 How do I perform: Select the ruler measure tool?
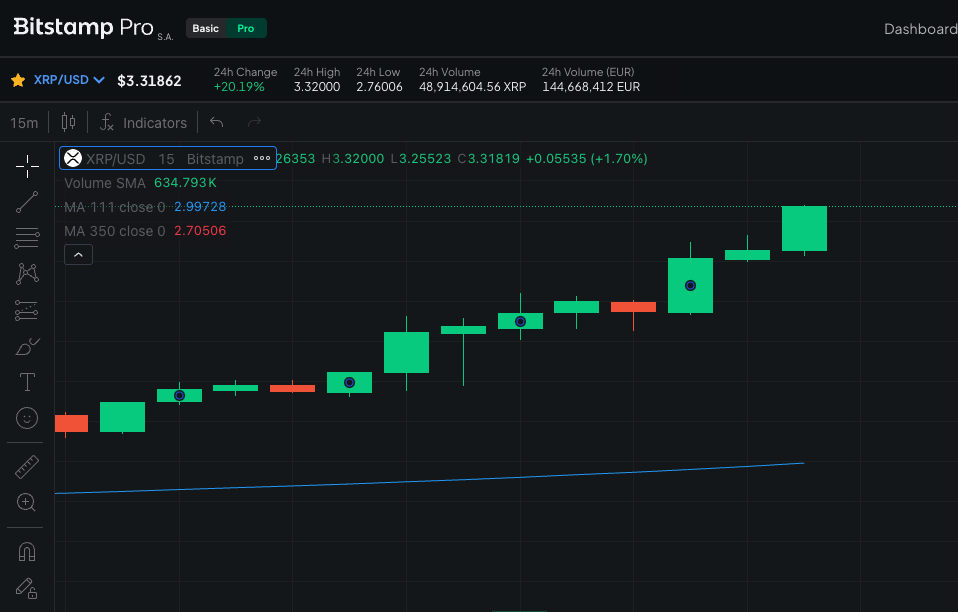coord(27,467)
